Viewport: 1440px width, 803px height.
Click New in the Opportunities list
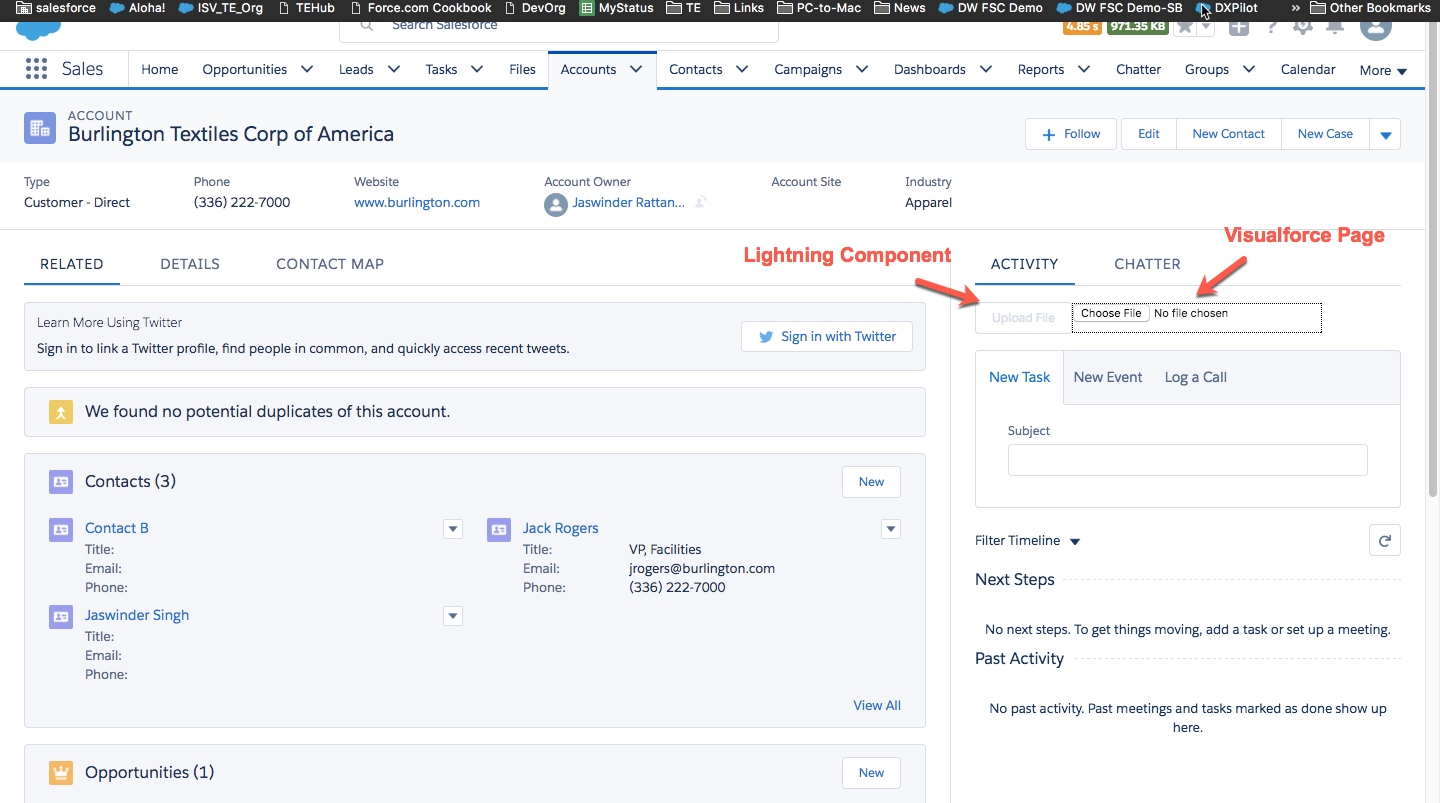point(871,773)
